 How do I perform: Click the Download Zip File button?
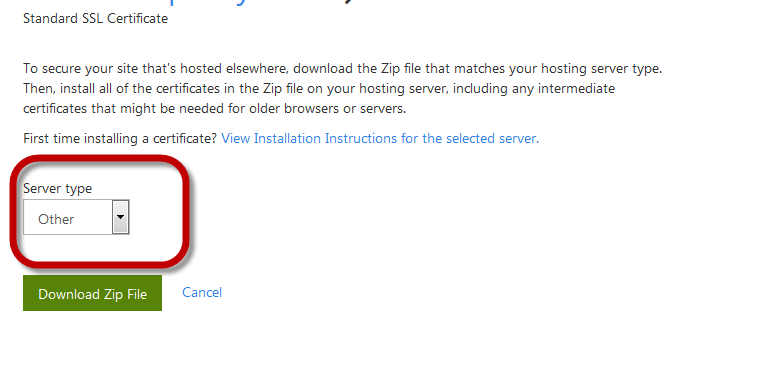coord(92,293)
